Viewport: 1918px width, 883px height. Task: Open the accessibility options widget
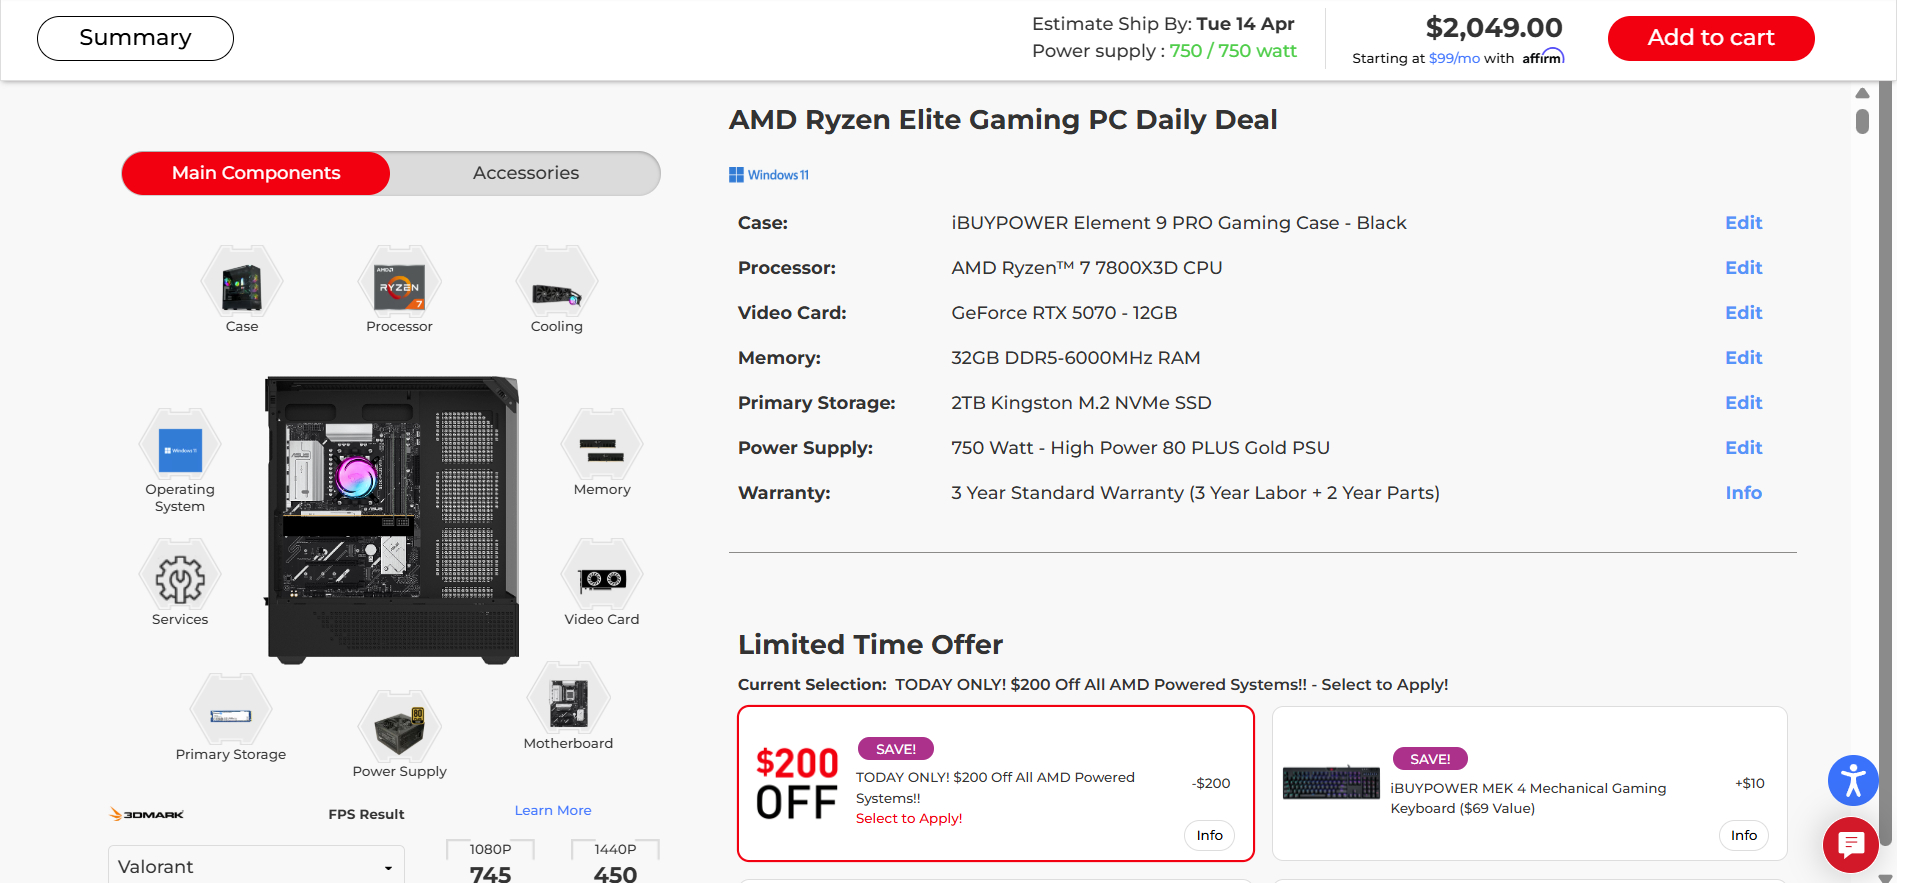point(1852,781)
